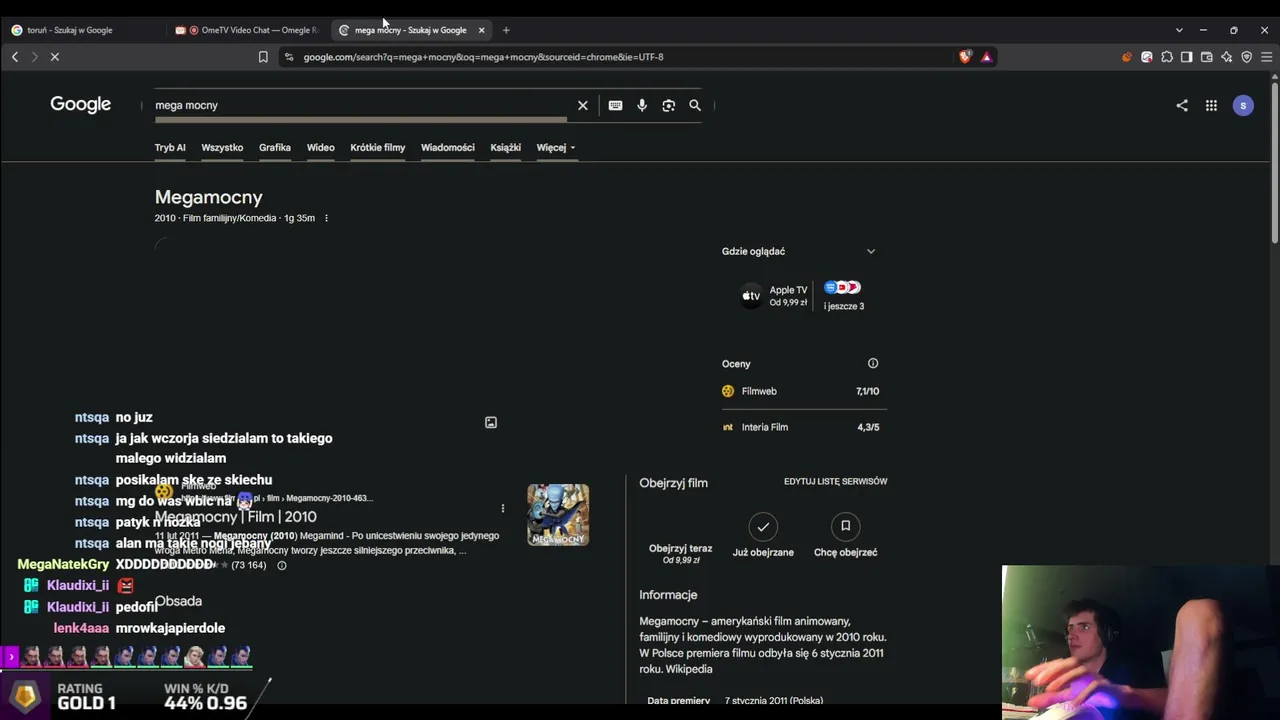Image resolution: width=1280 pixels, height=720 pixels.
Task: Switch to the Wiadomości tab
Action: click(x=448, y=148)
